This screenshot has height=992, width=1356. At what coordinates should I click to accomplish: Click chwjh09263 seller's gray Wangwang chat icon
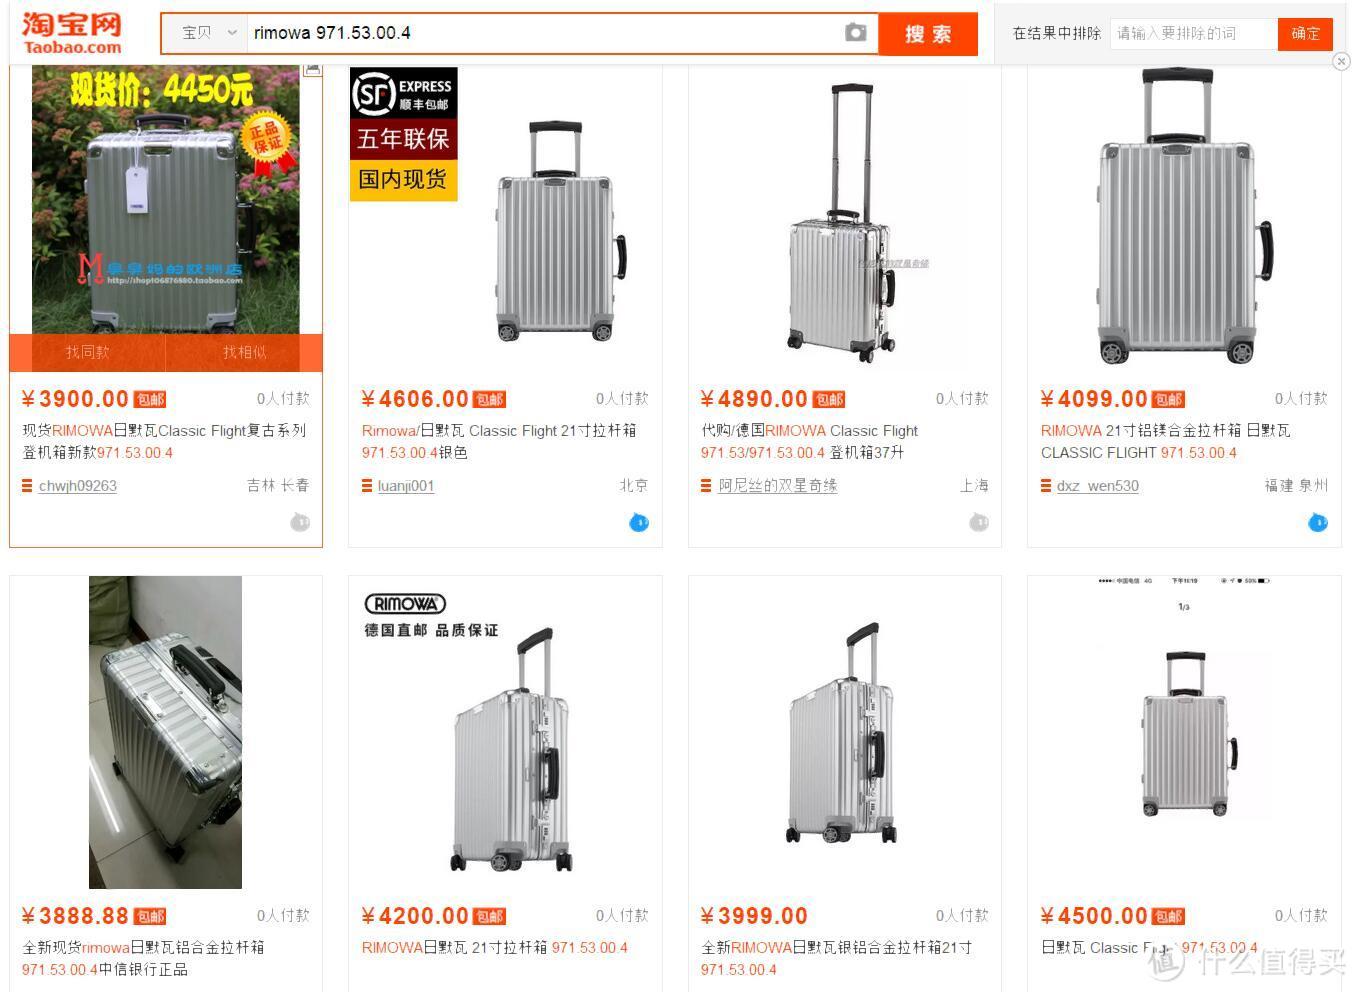300,522
